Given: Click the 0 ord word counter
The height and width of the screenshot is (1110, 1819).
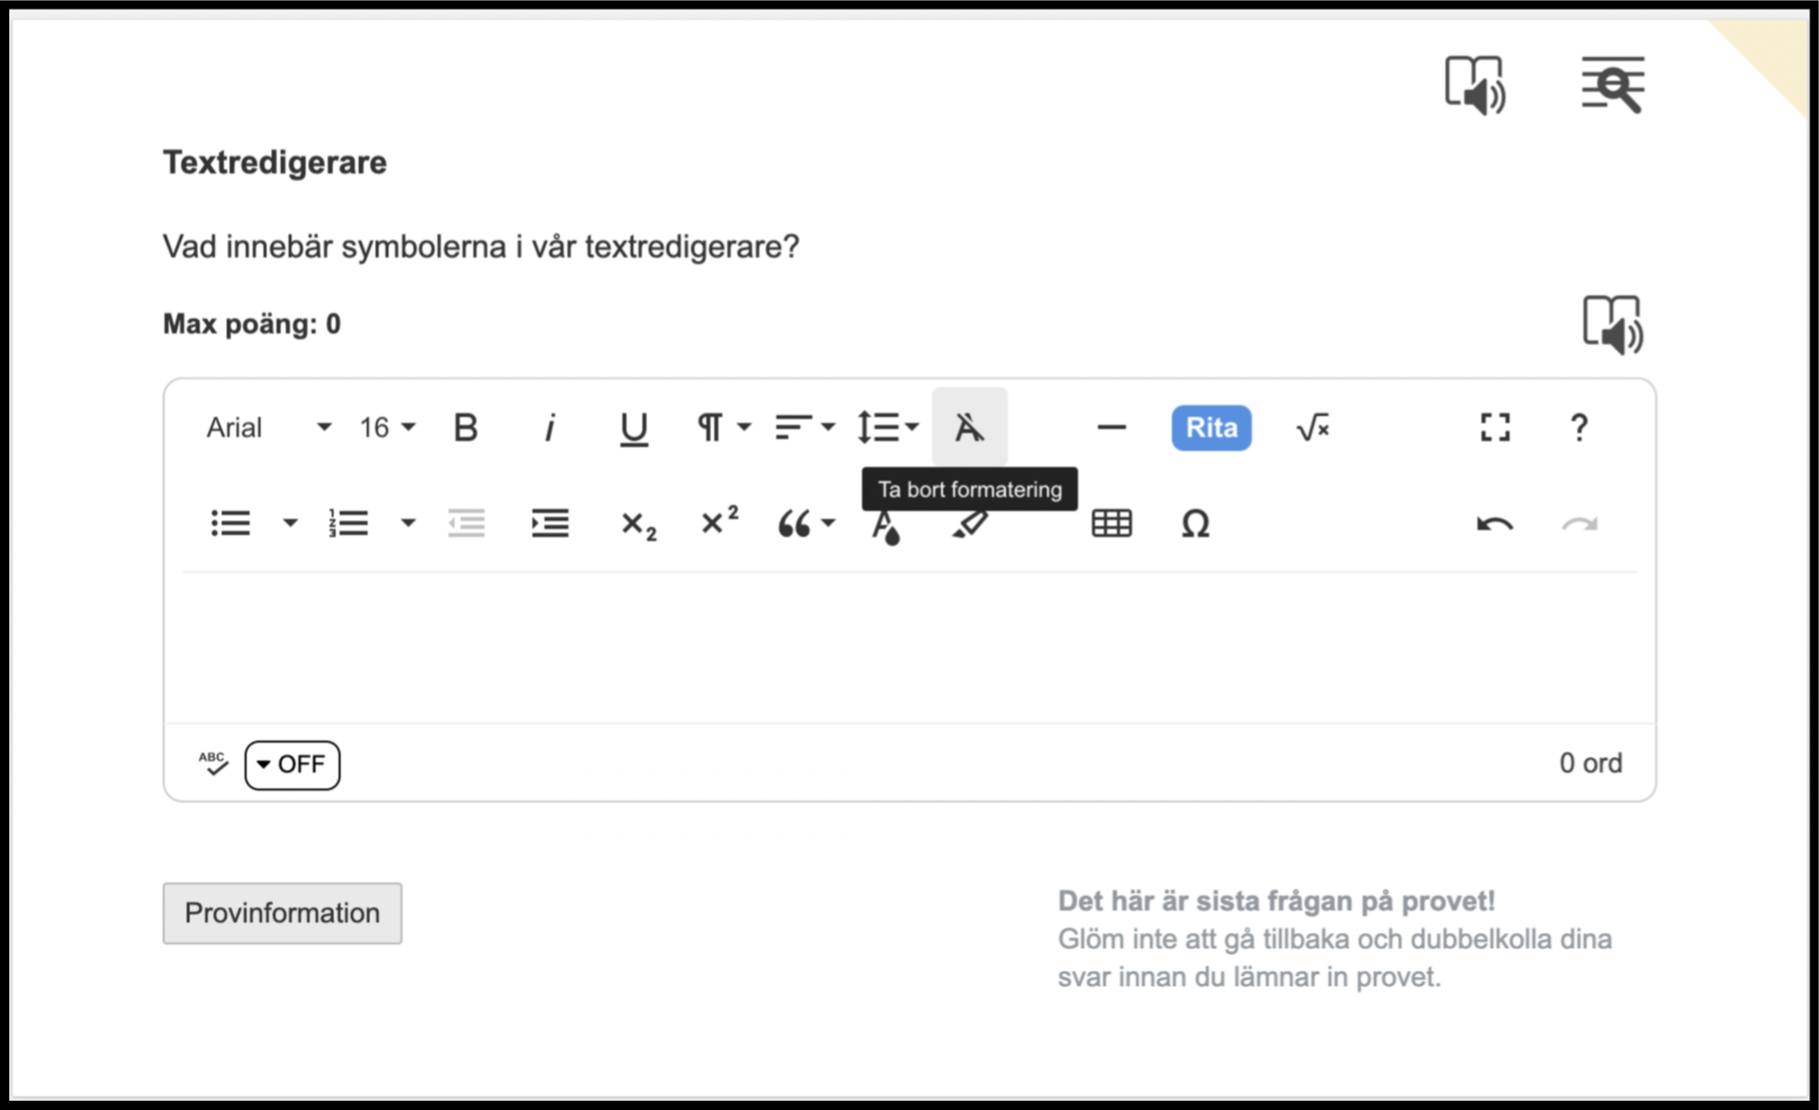Looking at the screenshot, I should [x=1591, y=764].
